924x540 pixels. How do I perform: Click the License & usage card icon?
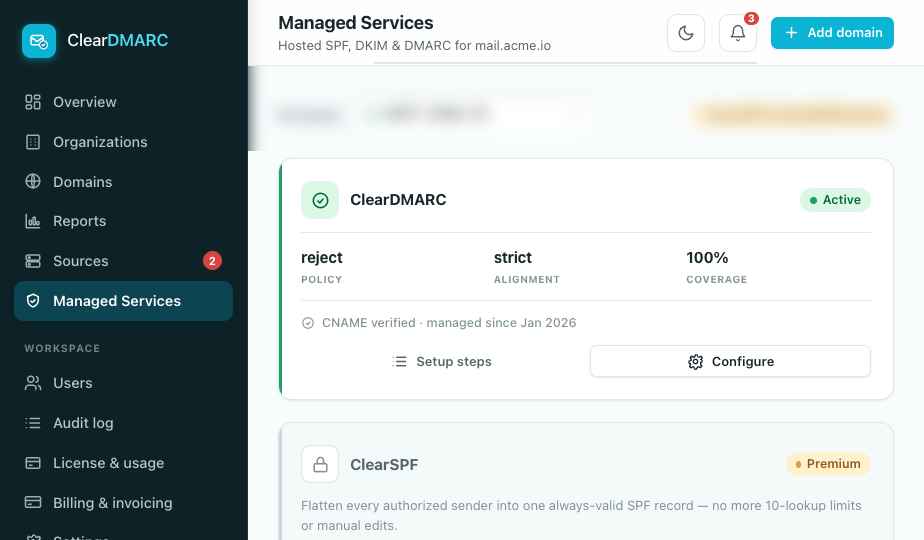point(33,463)
